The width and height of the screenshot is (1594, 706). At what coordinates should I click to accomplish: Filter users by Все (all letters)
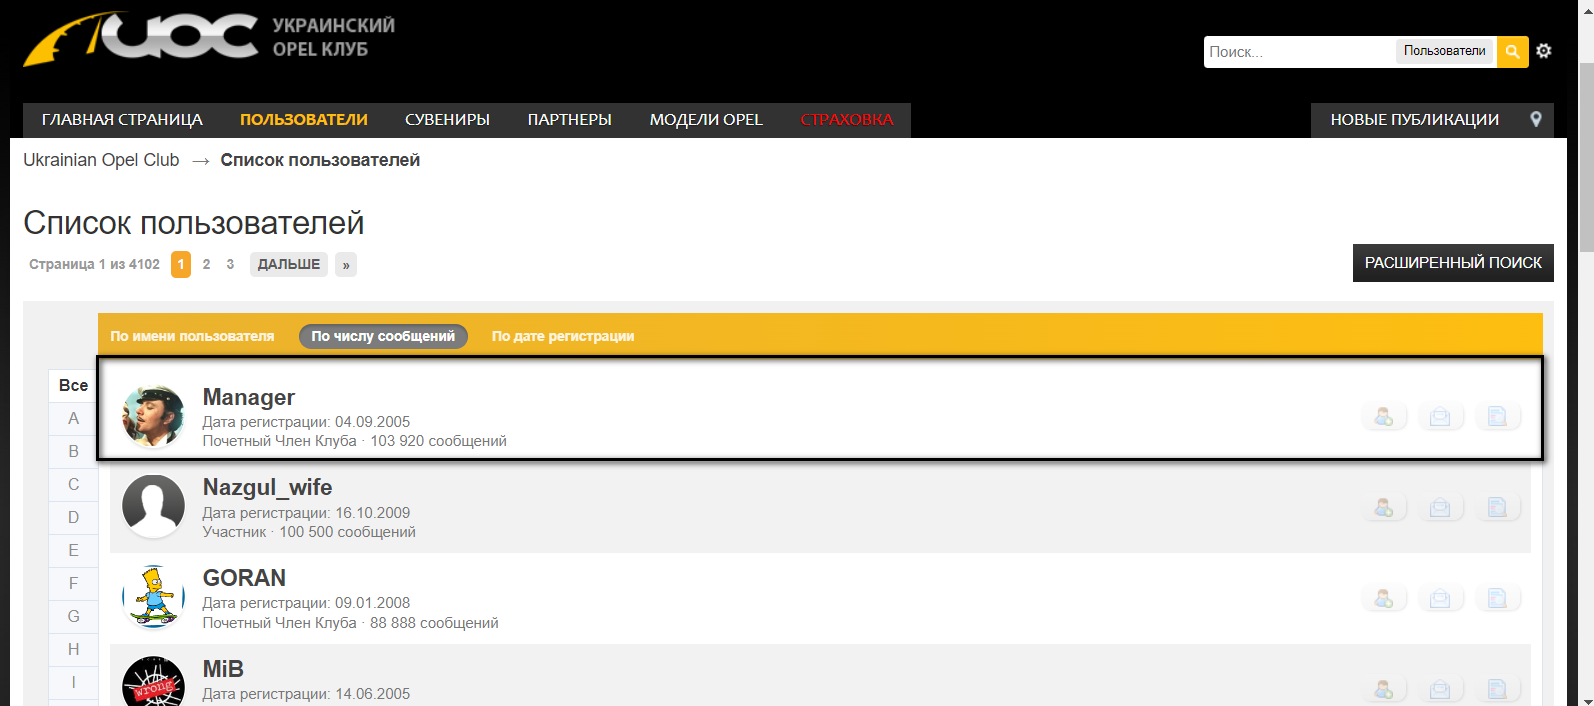pos(74,386)
